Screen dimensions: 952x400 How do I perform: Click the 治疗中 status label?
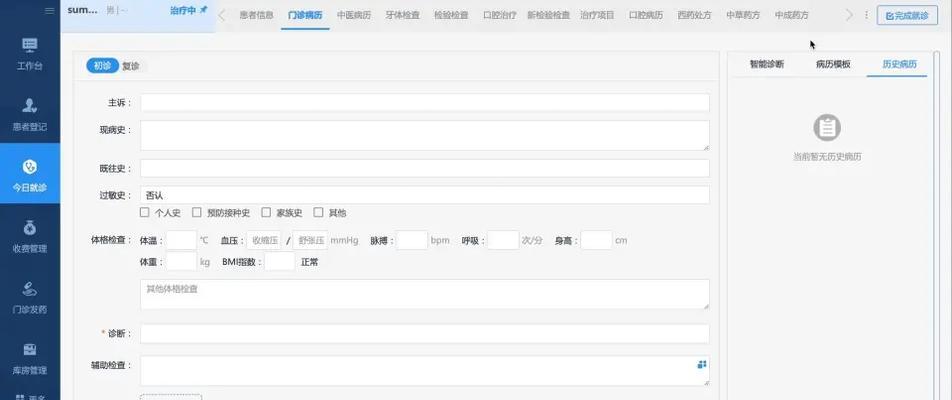183,10
